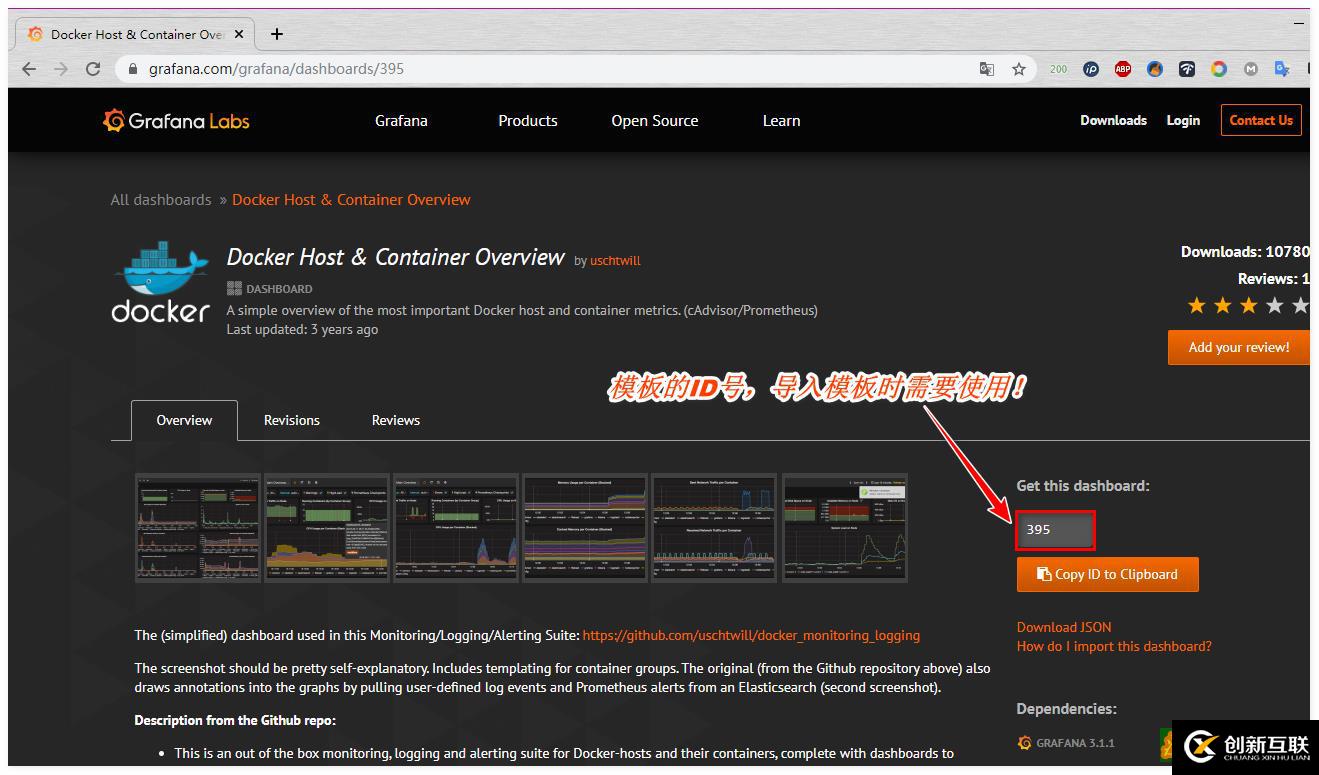Click the 'Dependencies:' heading
The height and width of the screenshot is (775, 1319).
point(1067,709)
